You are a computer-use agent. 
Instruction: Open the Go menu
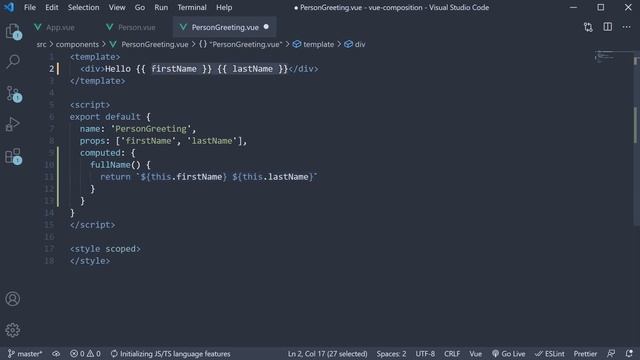pyautogui.click(x=140, y=7)
